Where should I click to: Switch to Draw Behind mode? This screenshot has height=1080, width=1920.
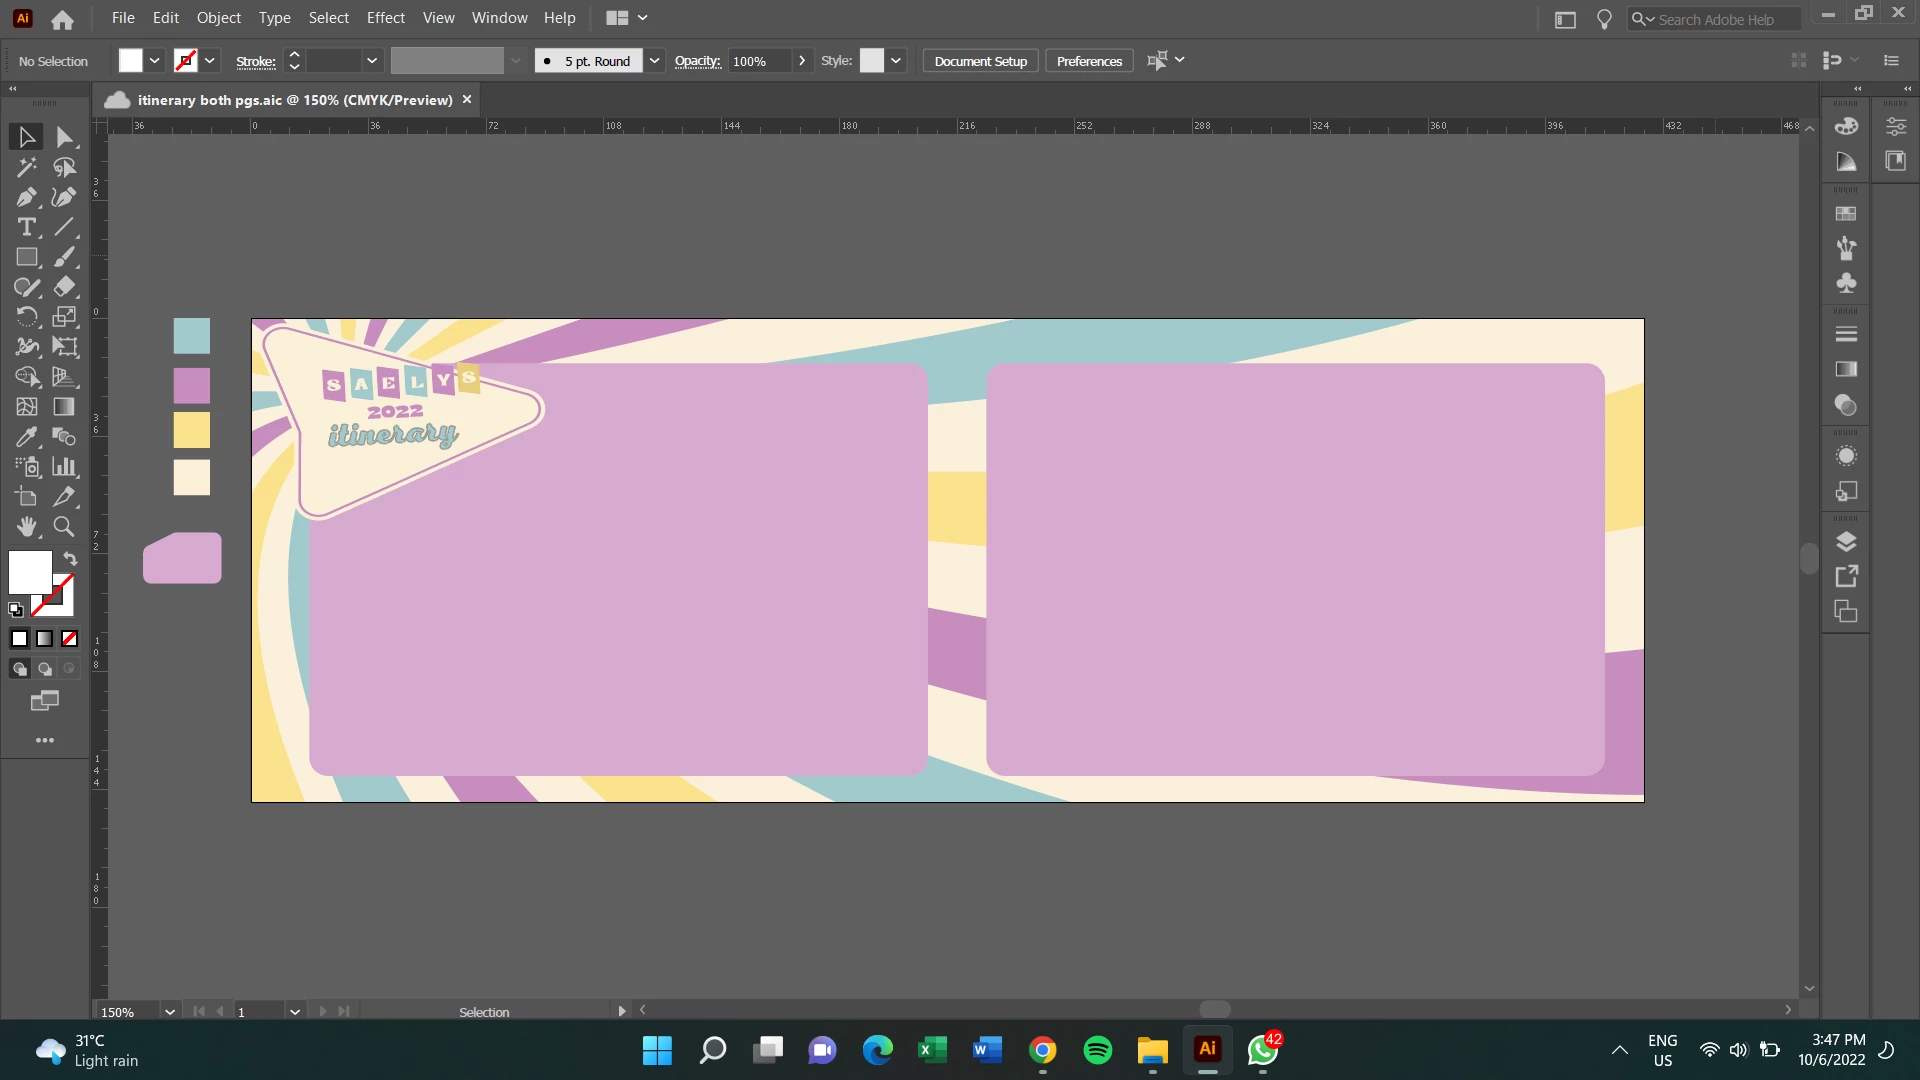(44, 669)
